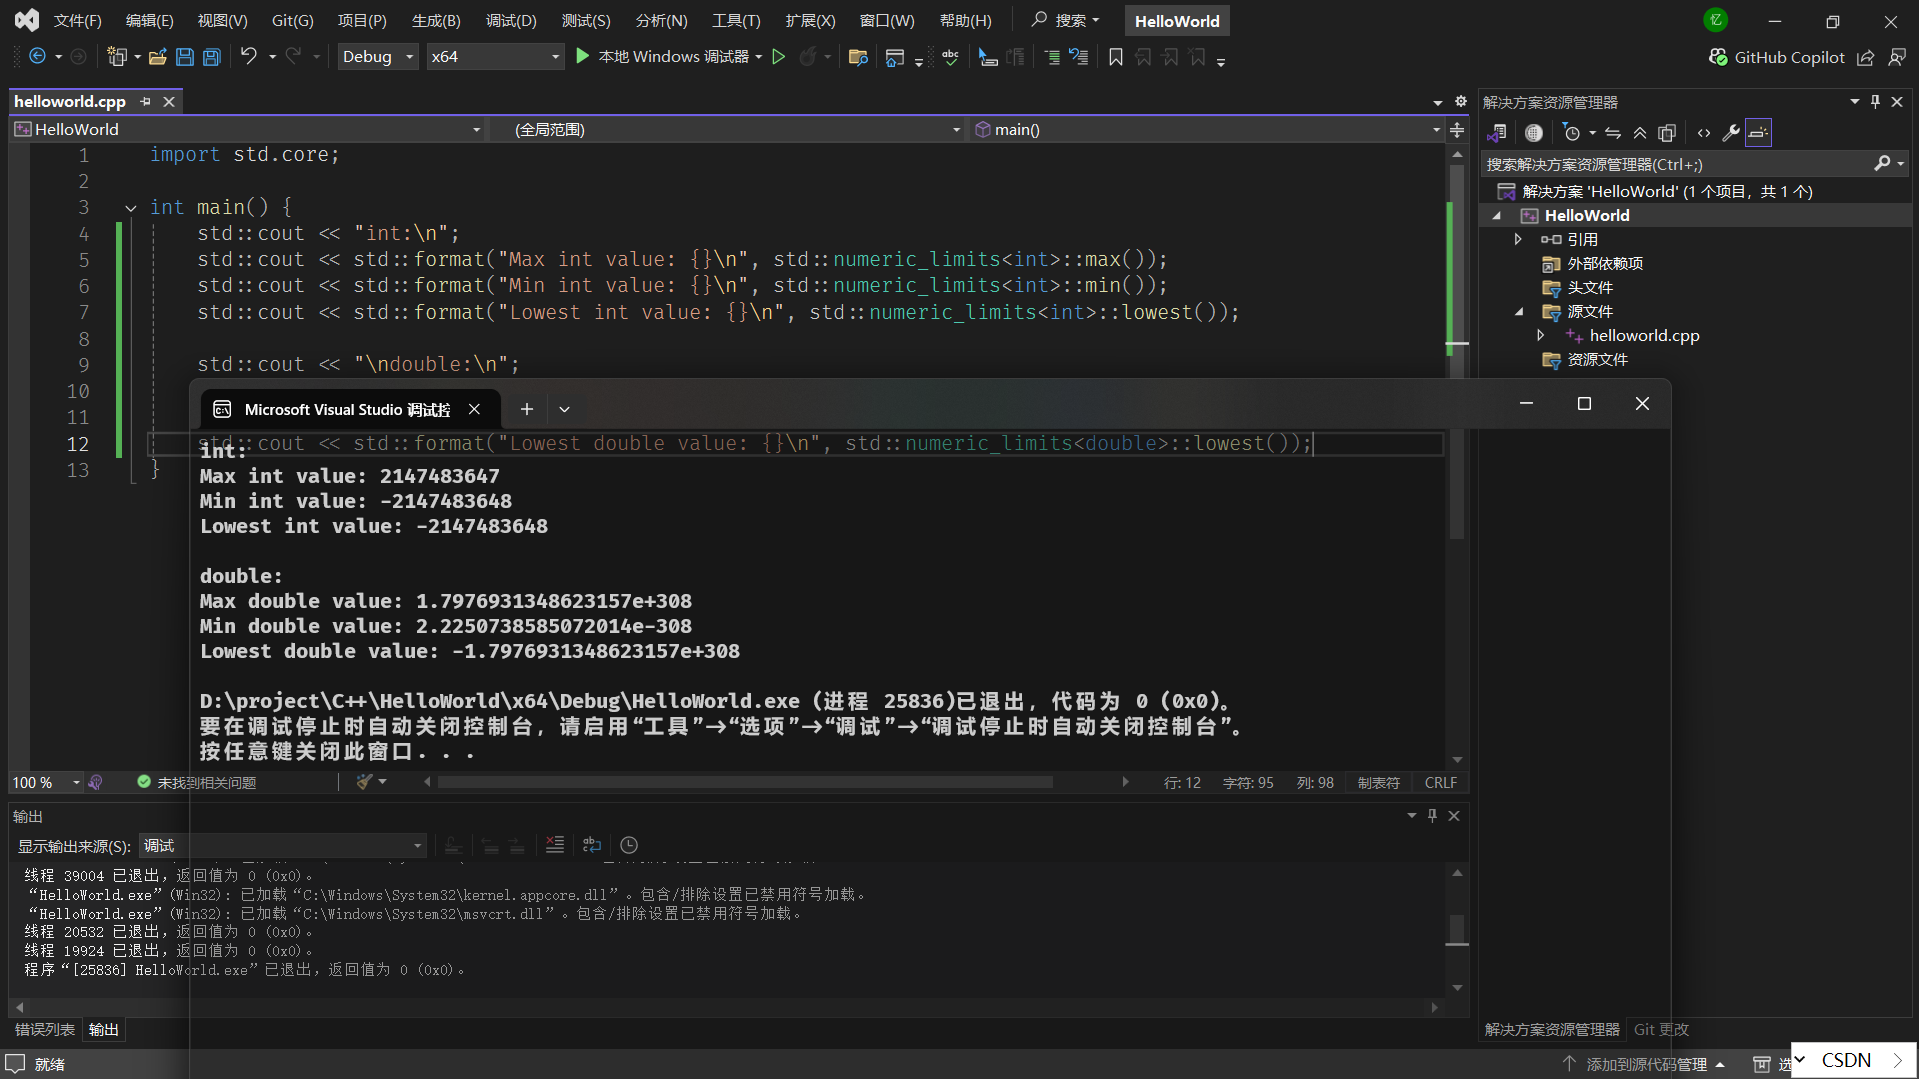Click the Undo arrow icon
Screen dimensions: 1919x1079
(x=249, y=57)
